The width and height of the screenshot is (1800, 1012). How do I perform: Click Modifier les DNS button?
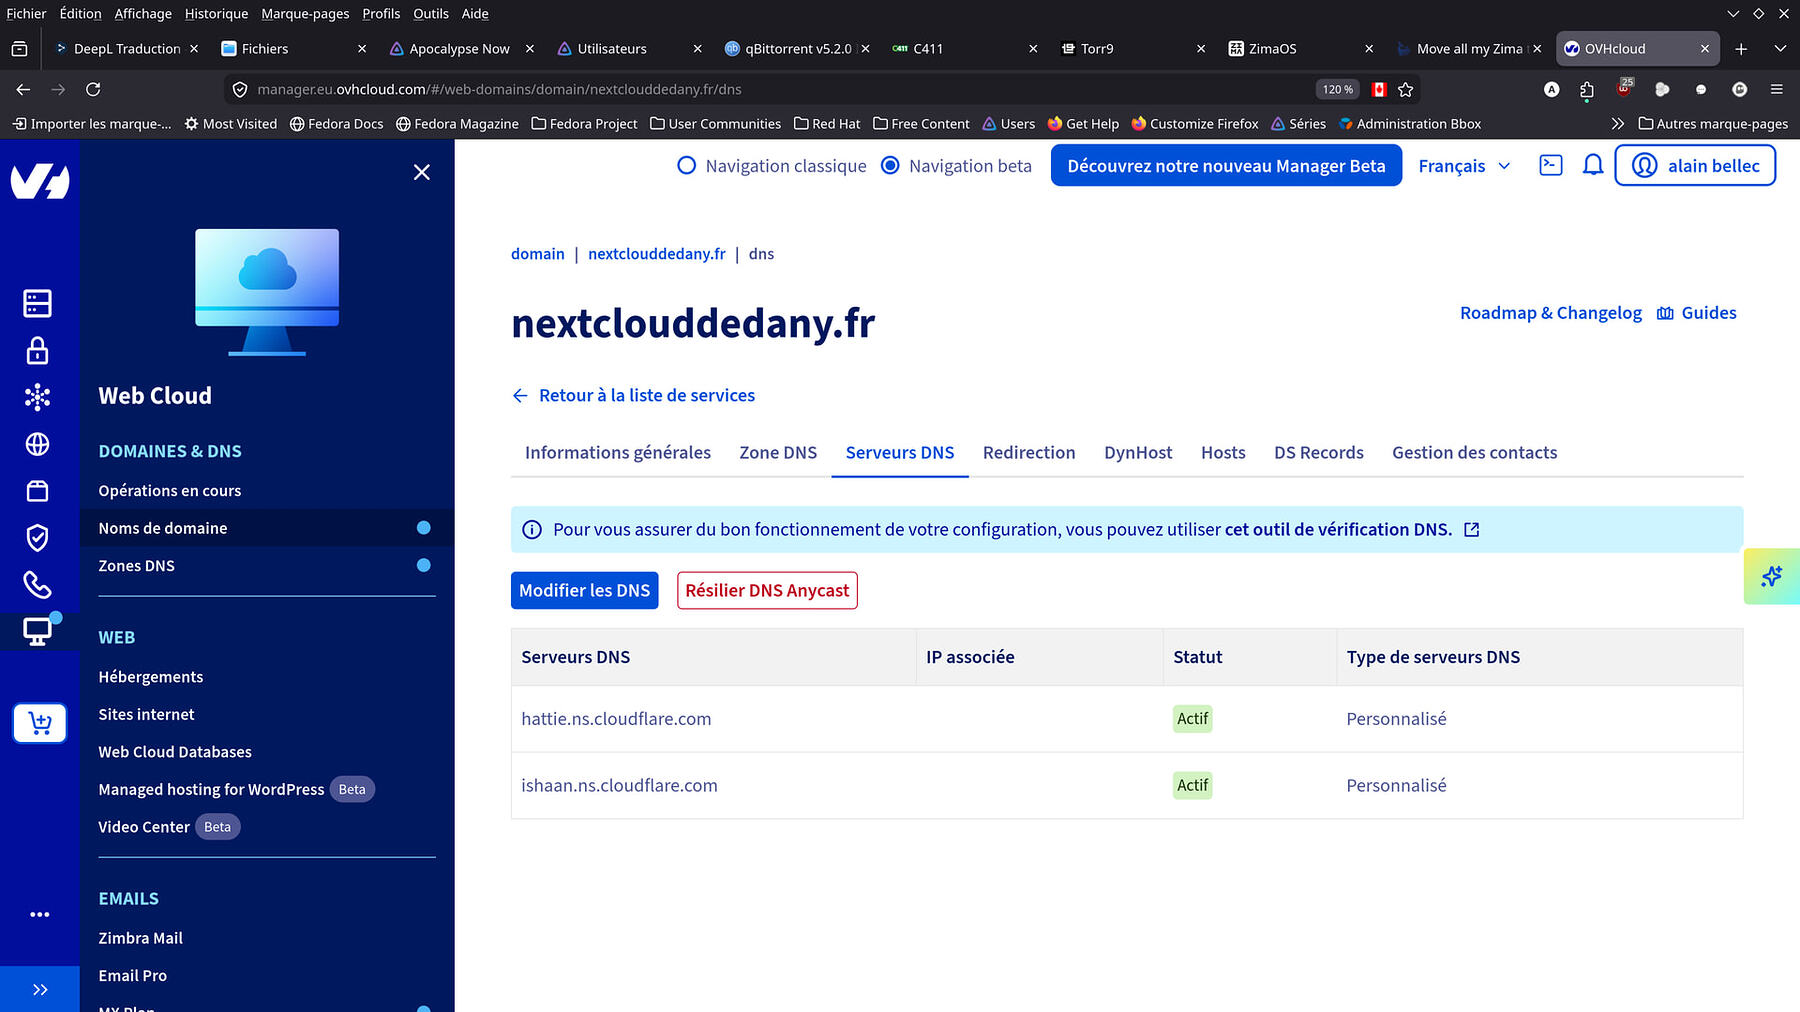pos(585,591)
